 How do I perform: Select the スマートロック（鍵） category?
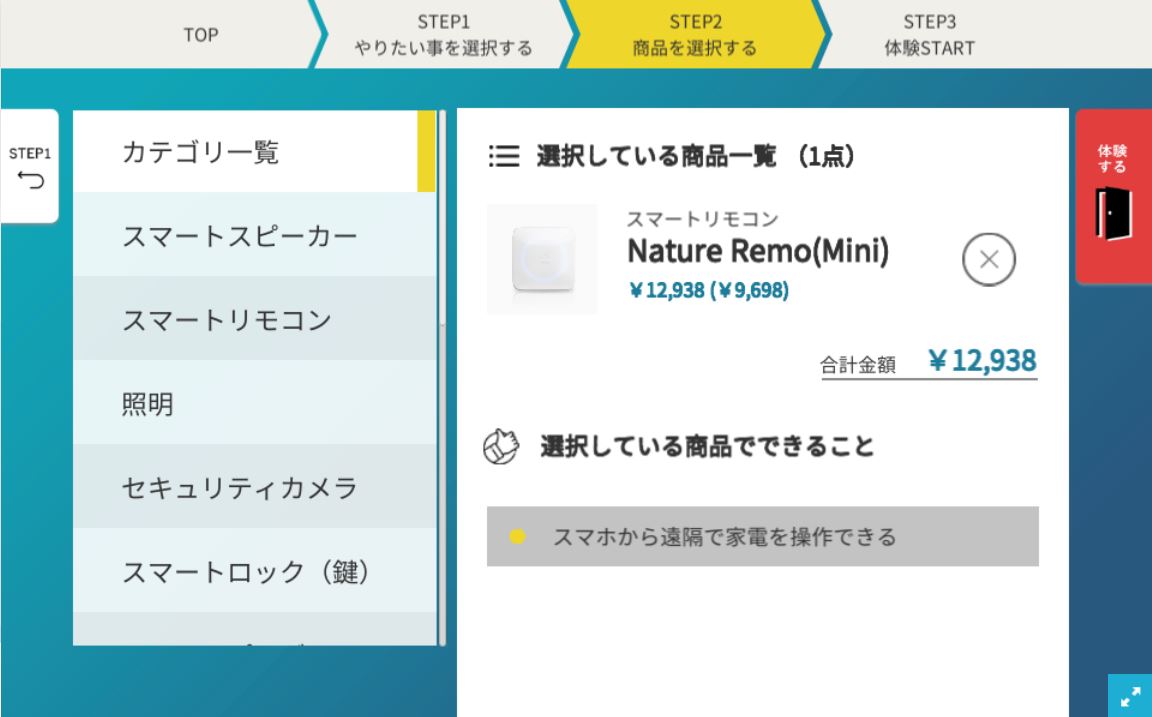pos(254,570)
